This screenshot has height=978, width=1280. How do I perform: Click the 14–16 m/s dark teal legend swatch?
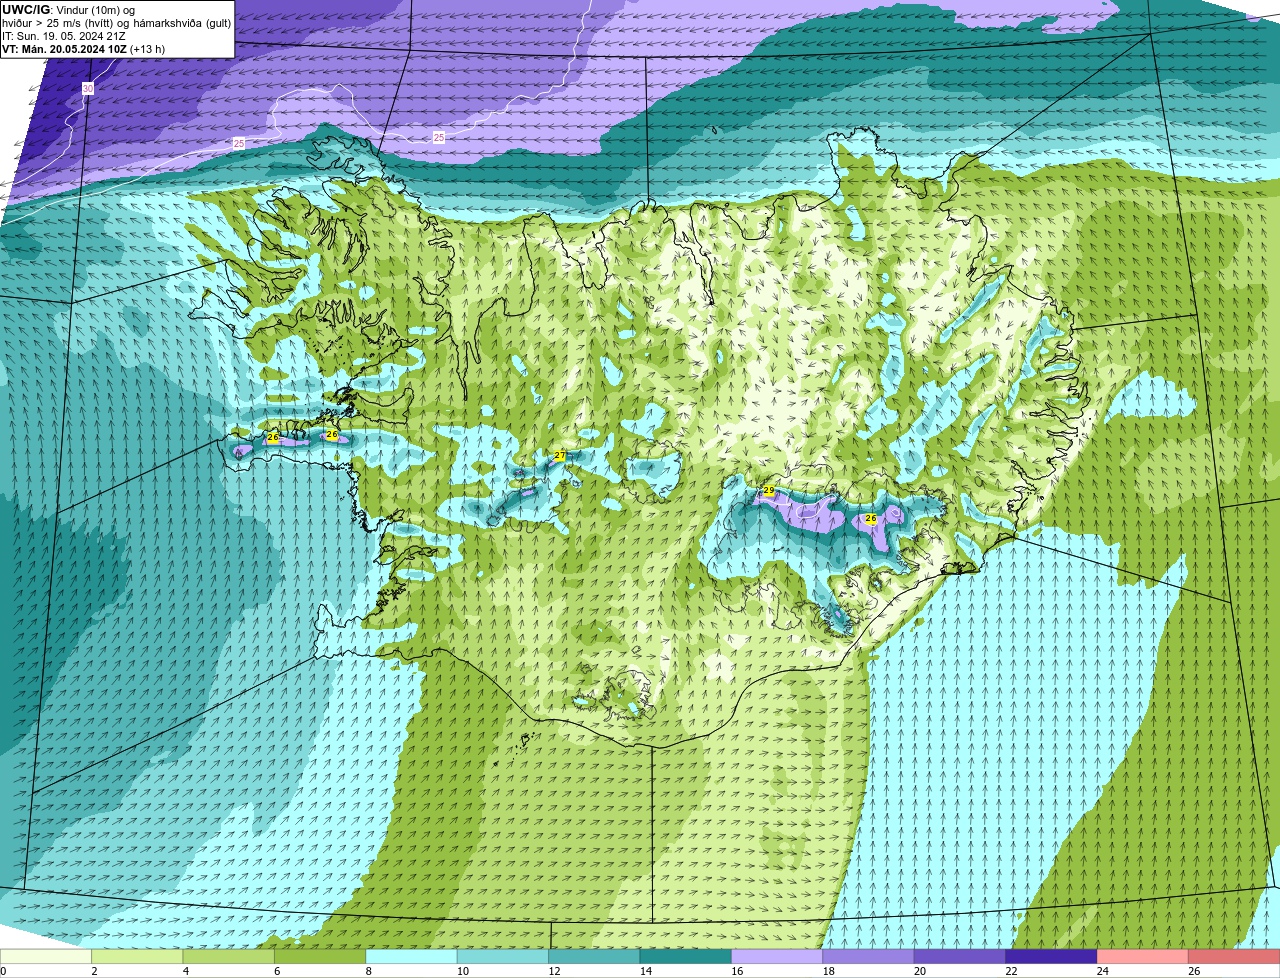(686, 956)
